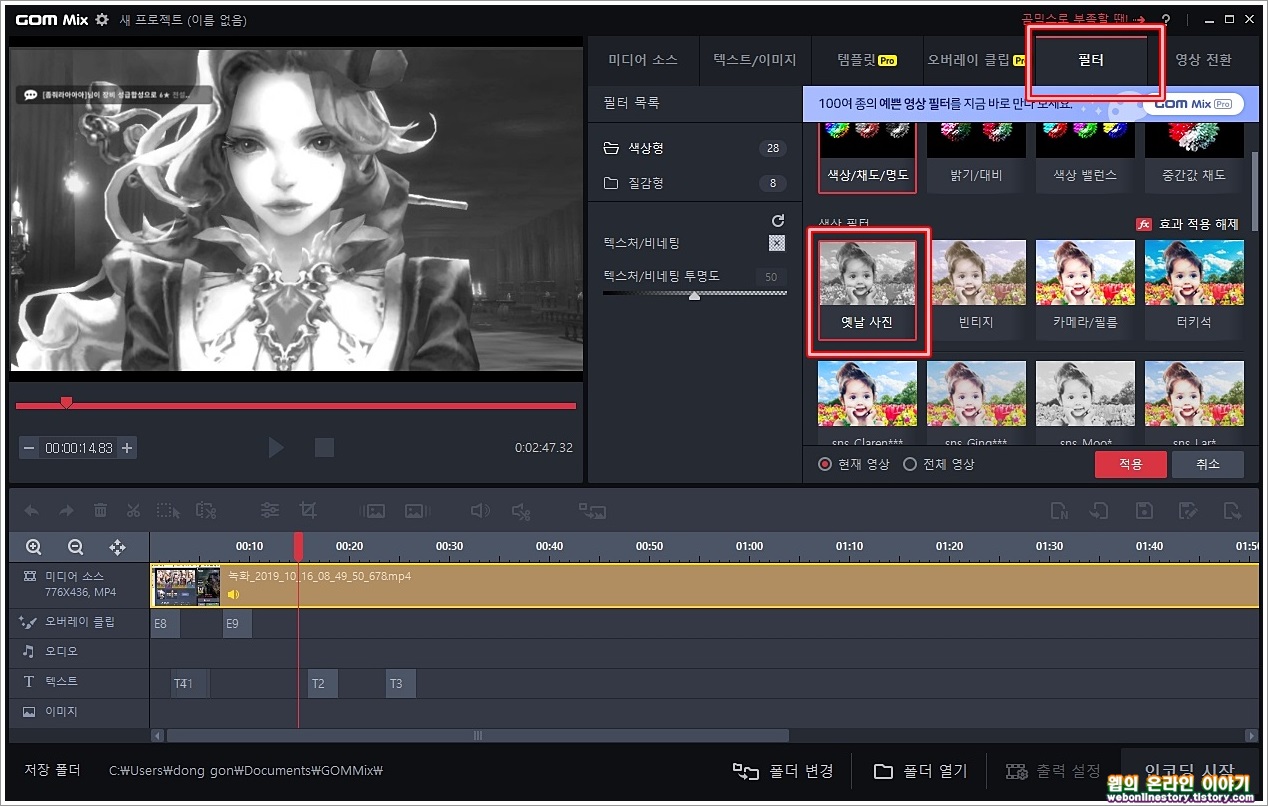The width and height of the screenshot is (1268, 806).
Task: Click 출력 설정 button
Action: point(1053,772)
